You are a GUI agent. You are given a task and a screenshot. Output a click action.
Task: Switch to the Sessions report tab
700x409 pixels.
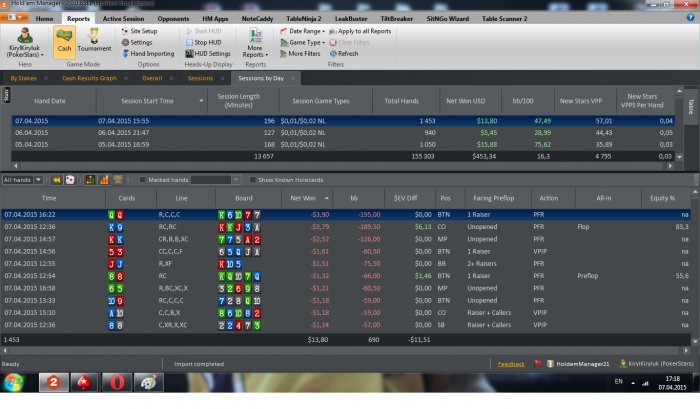[x=200, y=78]
